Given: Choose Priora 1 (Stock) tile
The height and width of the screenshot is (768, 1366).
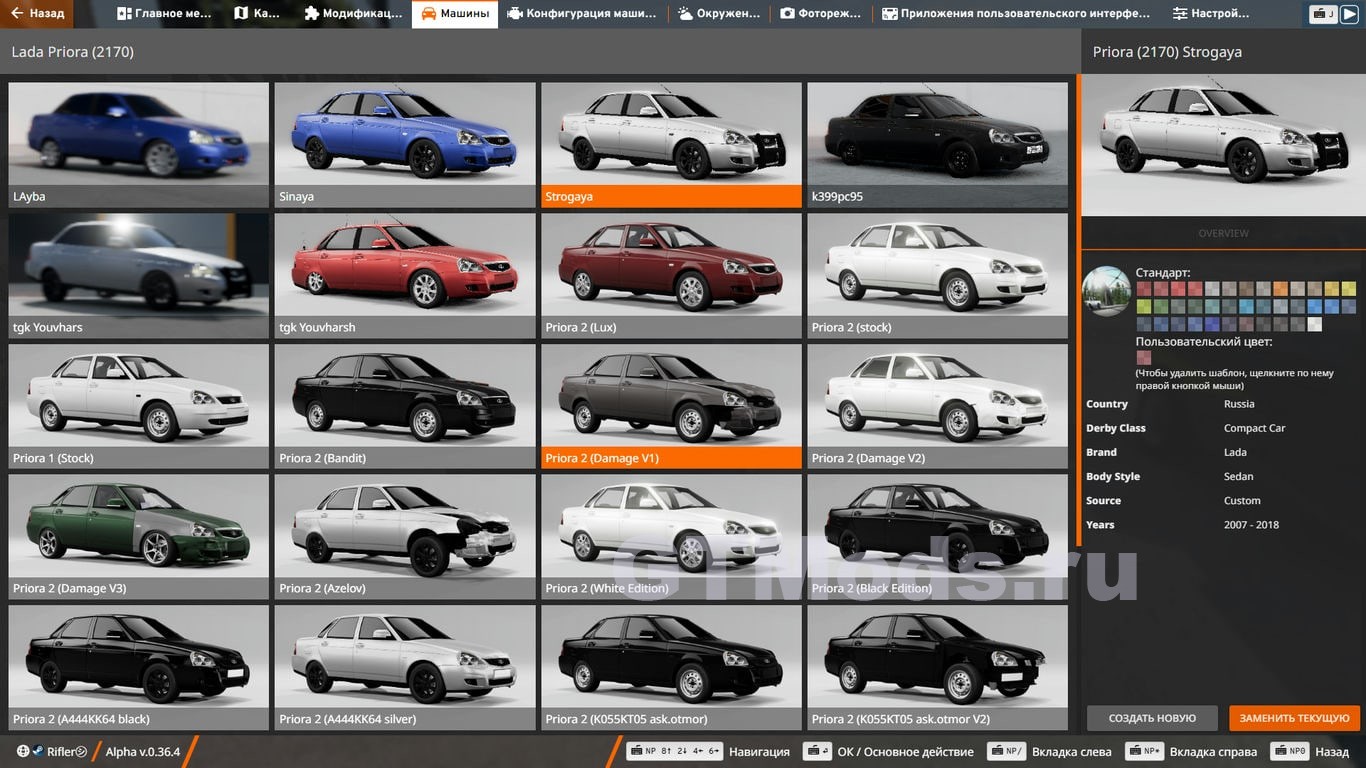Looking at the screenshot, I should coord(139,406).
